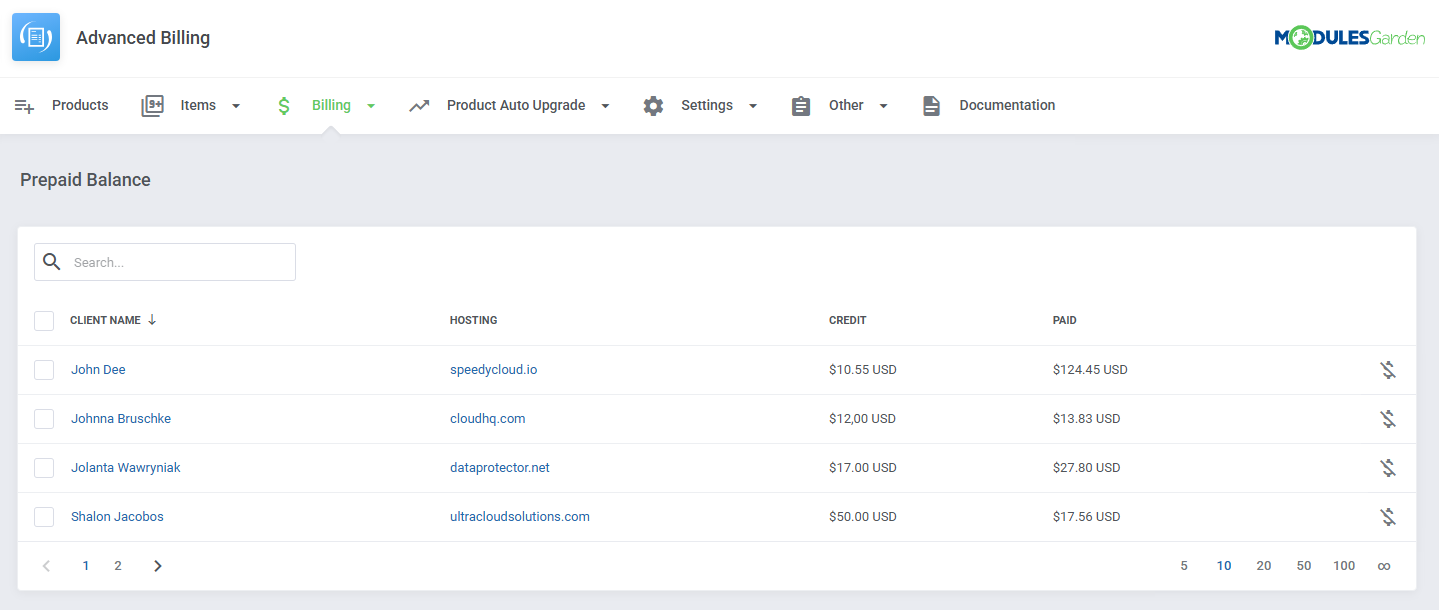Open the Documentation menu item
The height and width of the screenshot is (610, 1439).
click(1006, 105)
